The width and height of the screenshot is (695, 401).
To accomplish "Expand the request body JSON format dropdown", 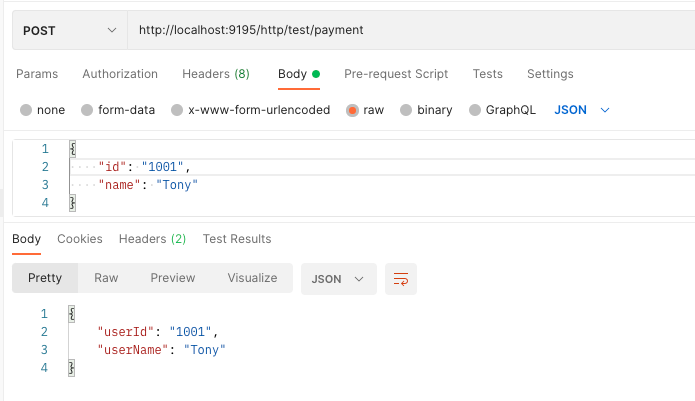I will [x=581, y=110].
